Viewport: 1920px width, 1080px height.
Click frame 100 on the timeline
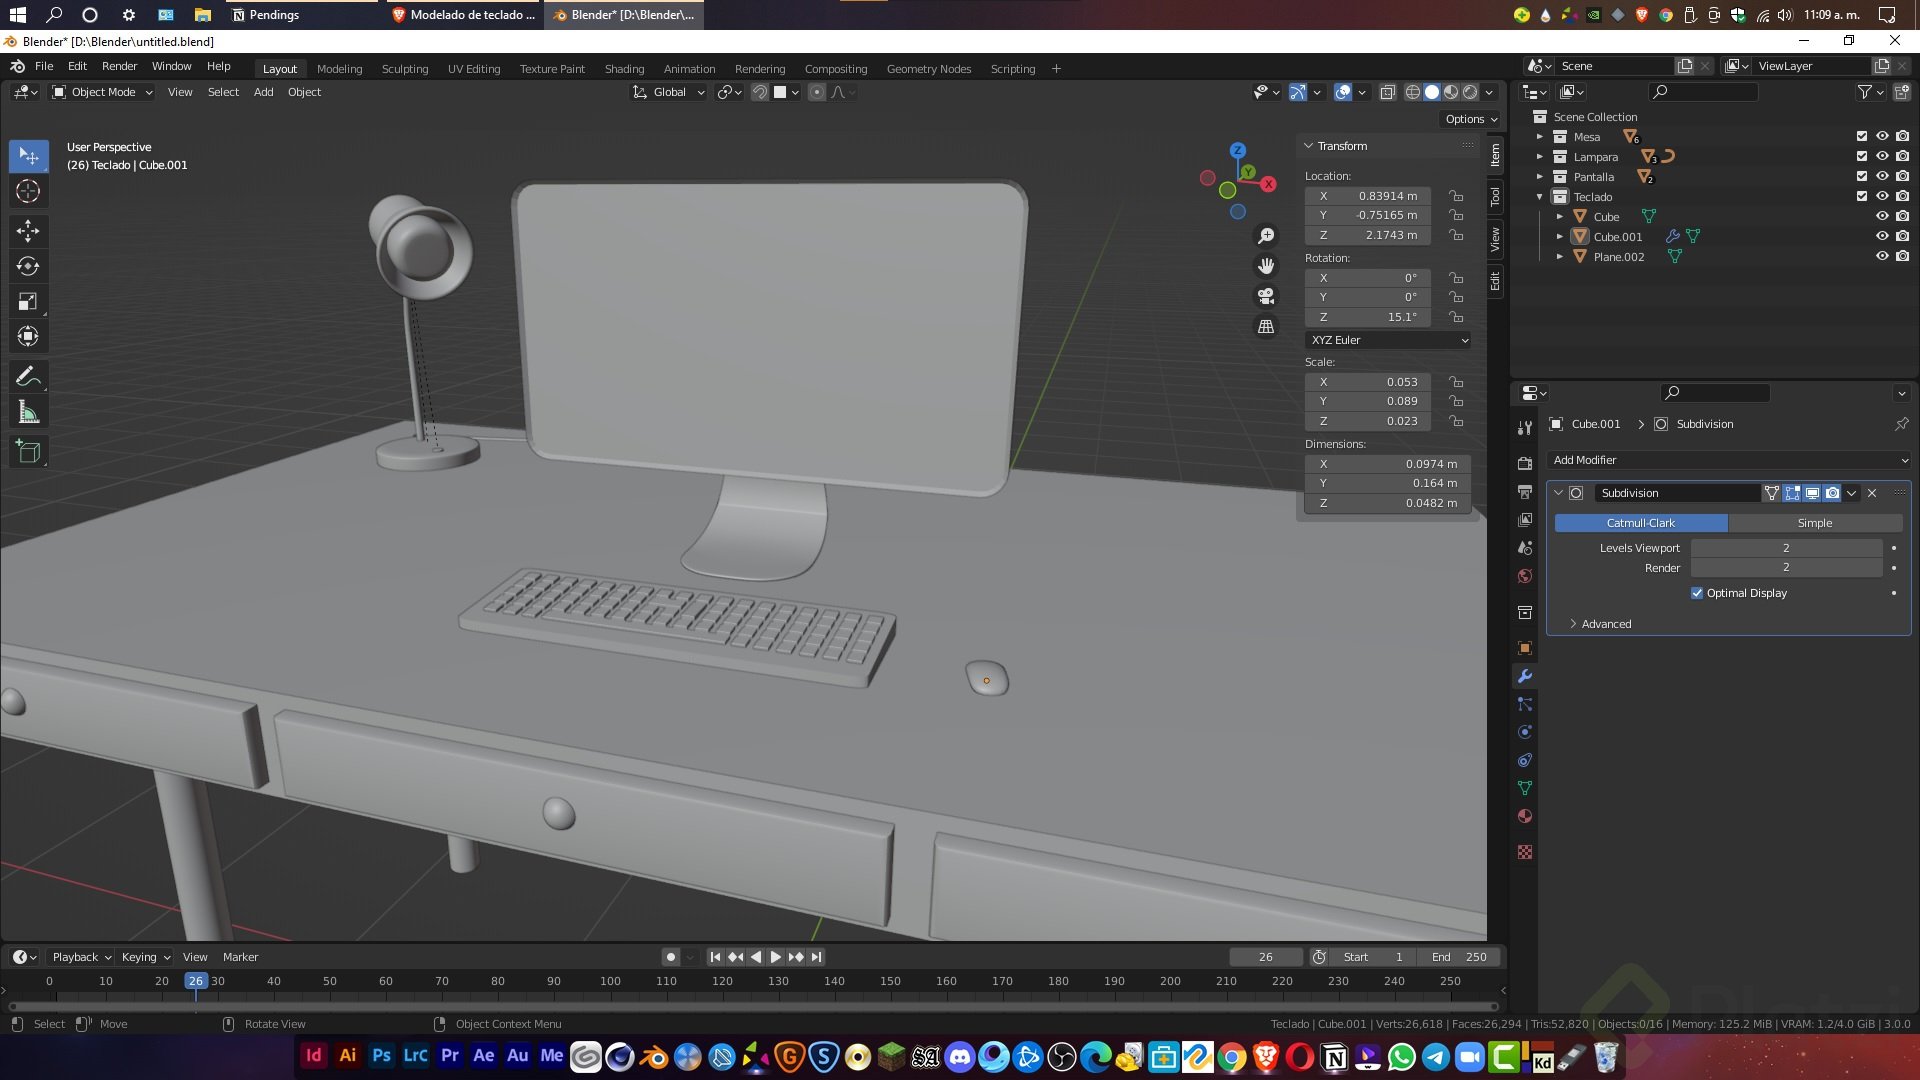(x=610, y=982)
